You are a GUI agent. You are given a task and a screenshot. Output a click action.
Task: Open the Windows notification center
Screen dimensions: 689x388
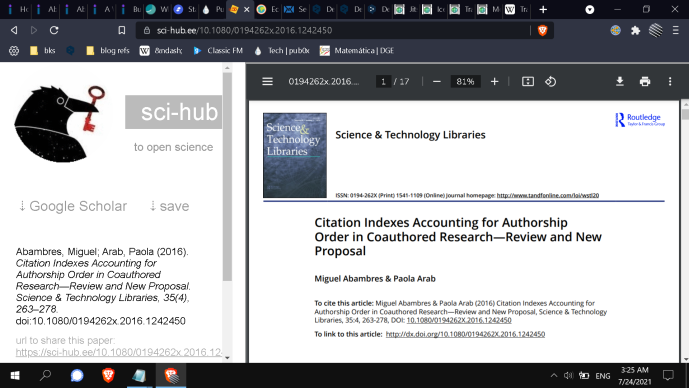[x=668, y=375]
